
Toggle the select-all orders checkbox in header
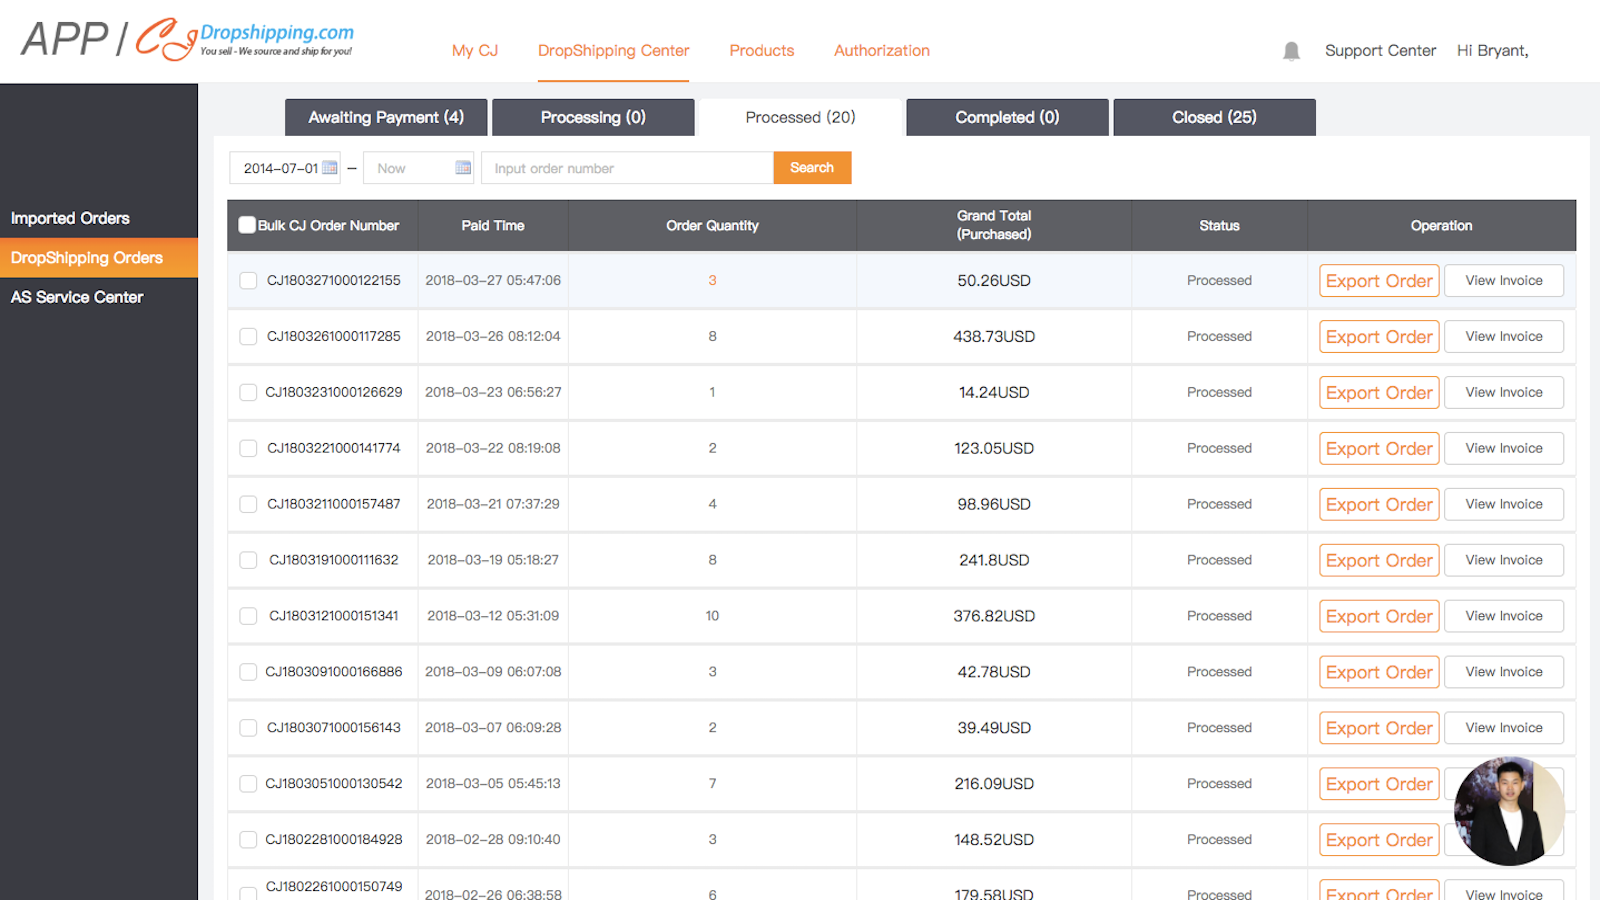(x=247, y=225)
